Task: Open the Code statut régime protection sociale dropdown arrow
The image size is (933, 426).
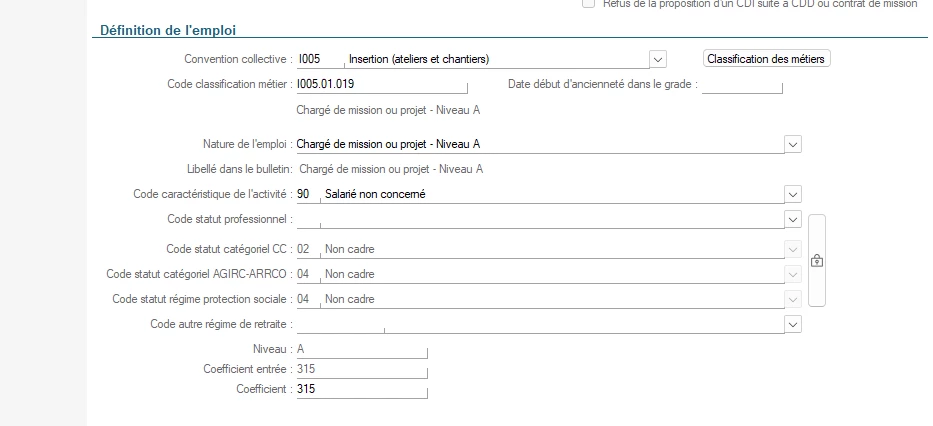Action: 793,299
